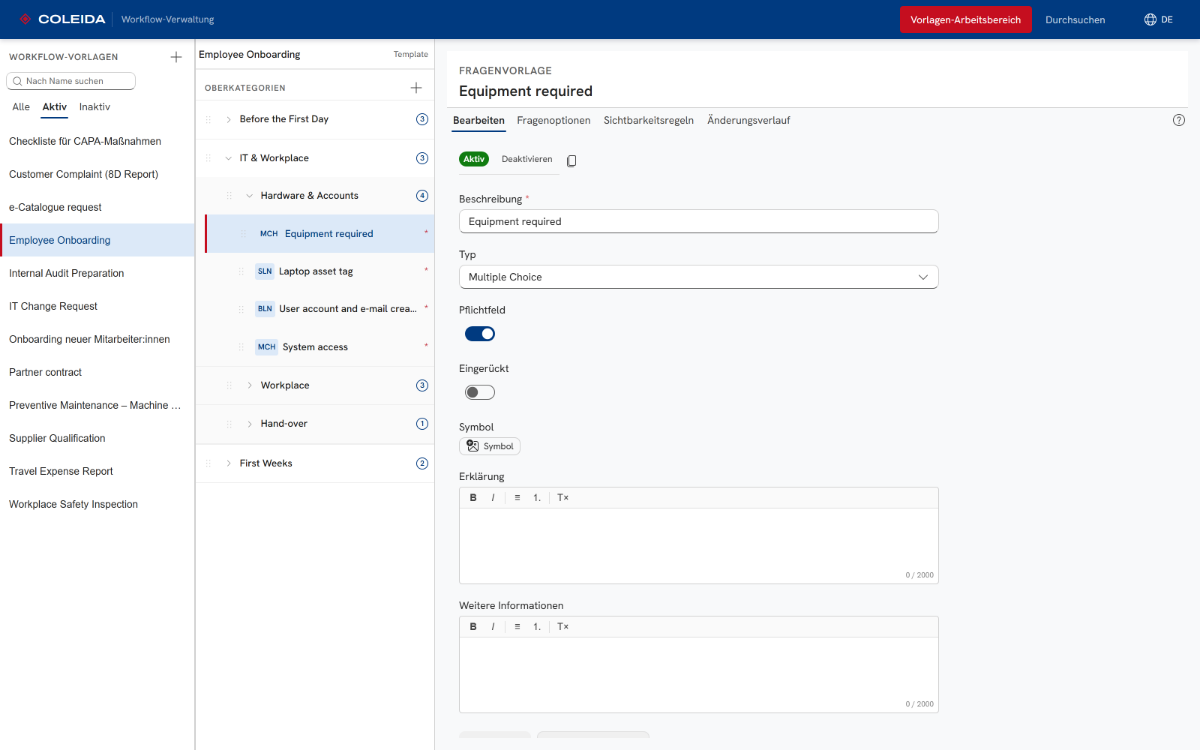Collapse Hardware & Accounts subcategory

[x=250, y=196]
